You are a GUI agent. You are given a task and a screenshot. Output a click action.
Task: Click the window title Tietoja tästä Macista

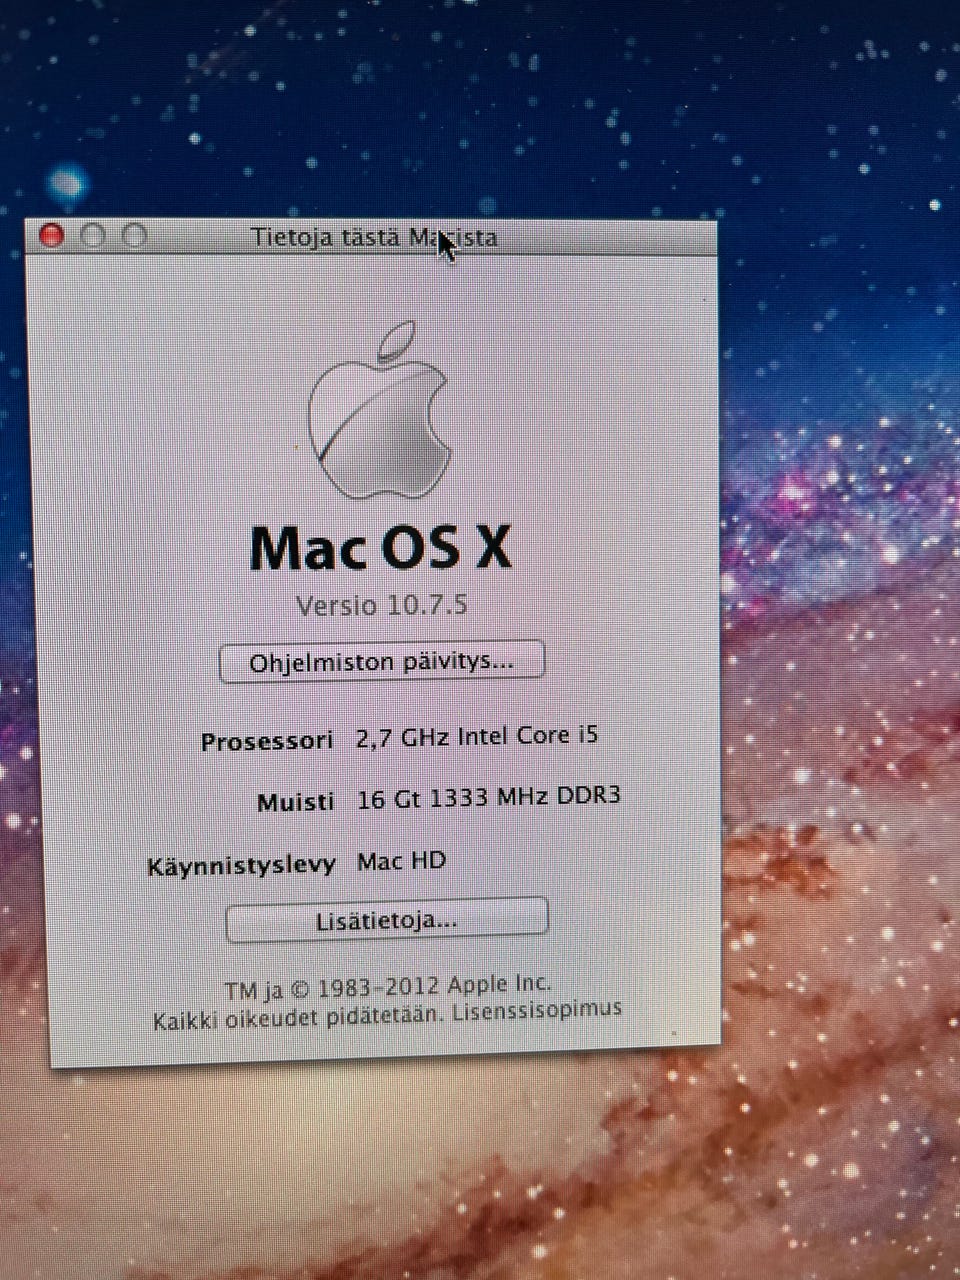[x=374, y=237]
